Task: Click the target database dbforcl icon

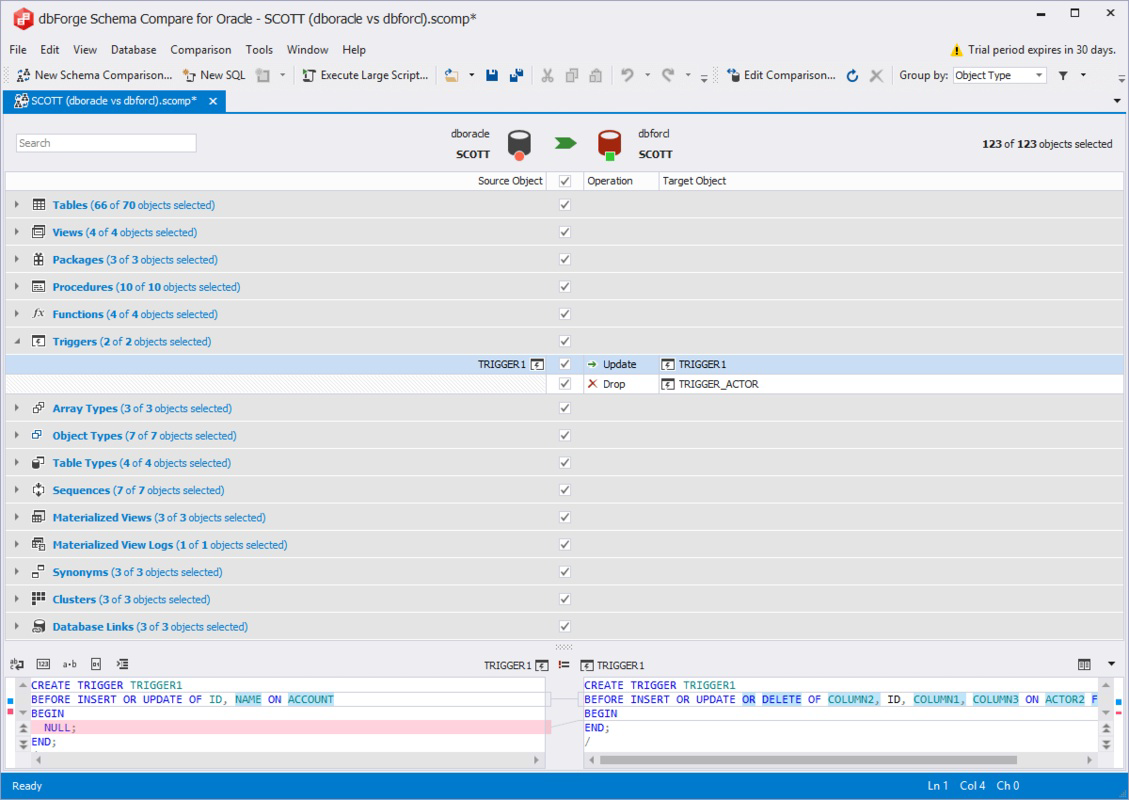Action: pos(609,144)
